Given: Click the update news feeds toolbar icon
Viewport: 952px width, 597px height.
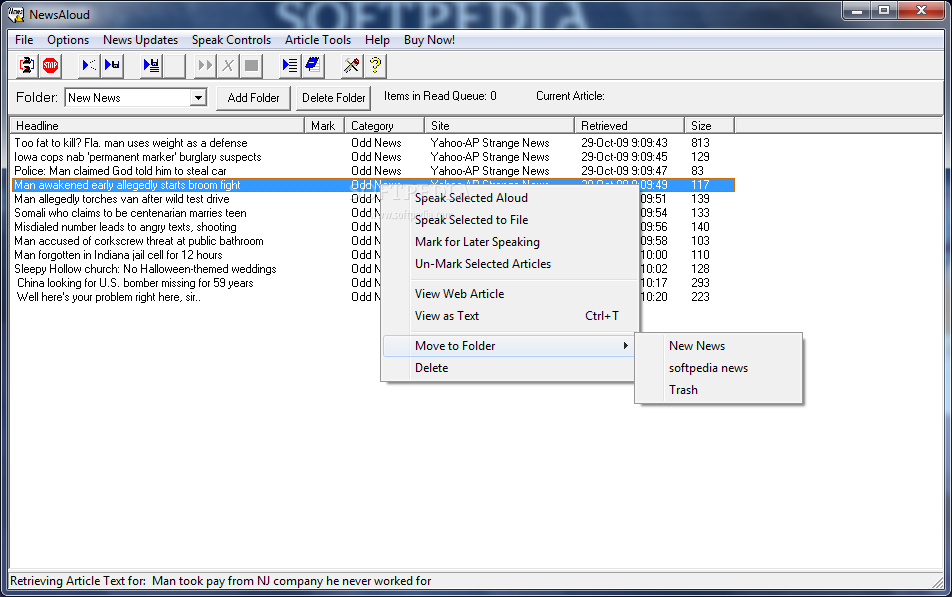Looking at the screenshot, I should click(x=27, y=65).
